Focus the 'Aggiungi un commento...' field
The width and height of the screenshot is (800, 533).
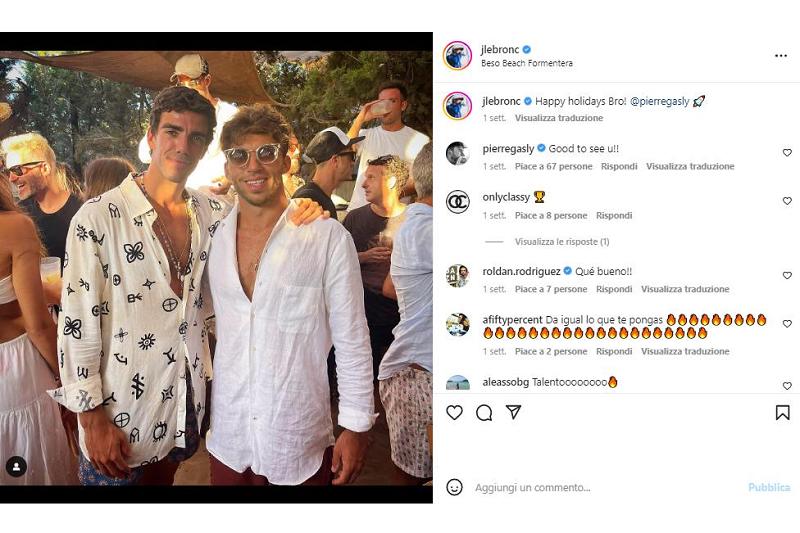600,488
